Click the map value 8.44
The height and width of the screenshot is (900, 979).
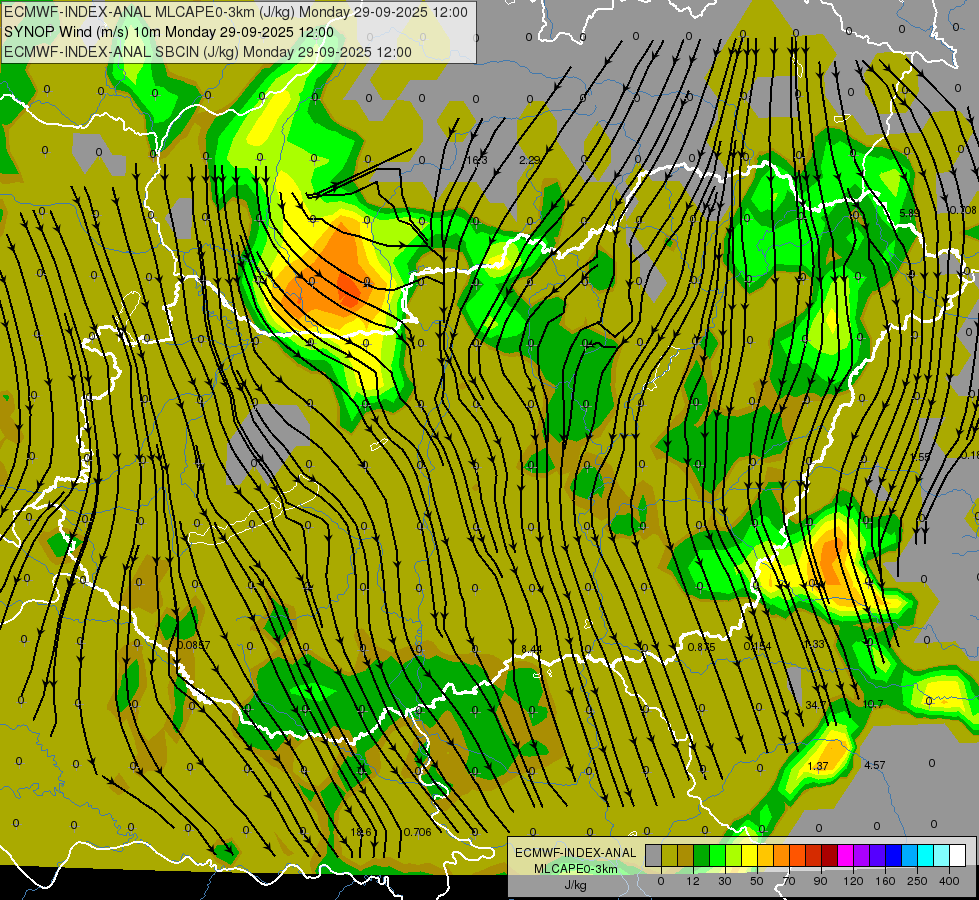531,650
